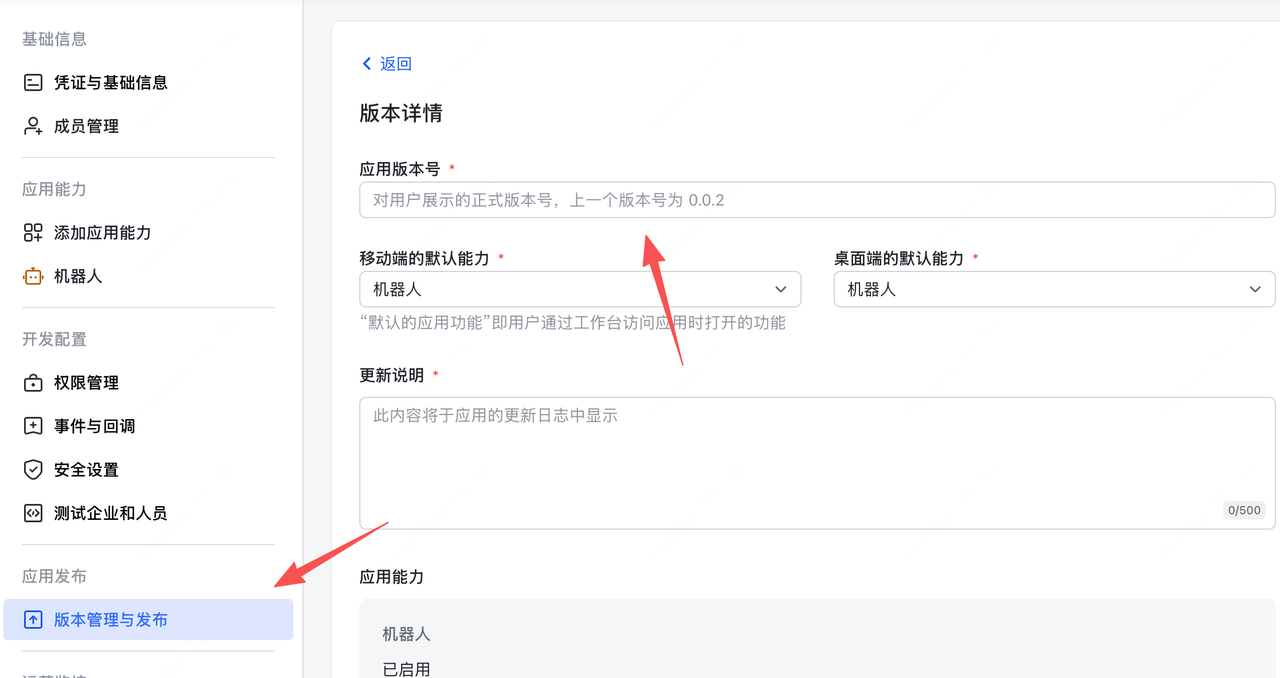Click inside the 应用版本号 input field

pos(817,200)
